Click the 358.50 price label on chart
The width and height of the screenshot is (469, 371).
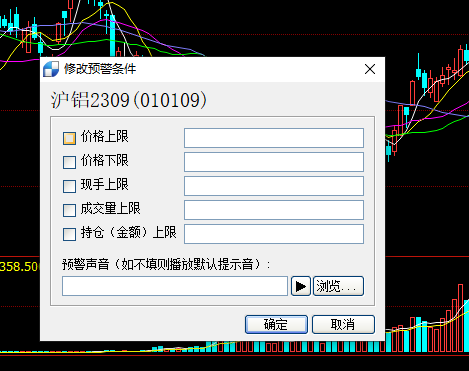(x=20, y=267)
